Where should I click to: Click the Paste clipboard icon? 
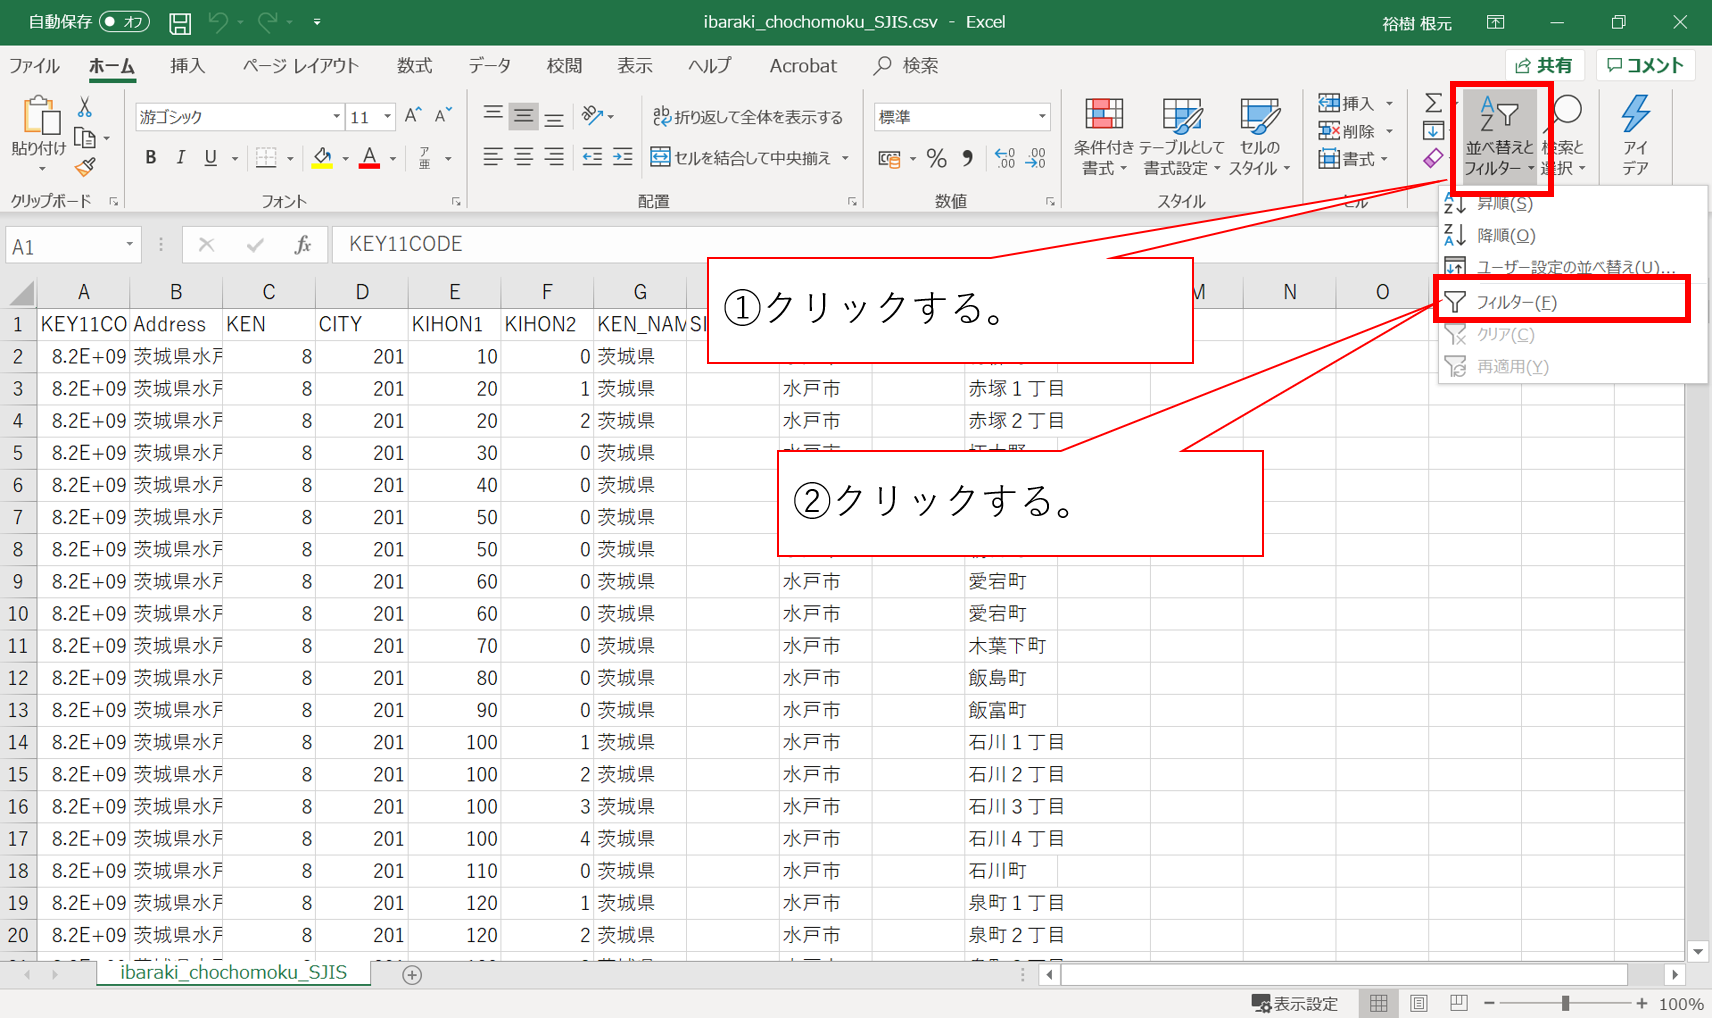click(41, 115)
